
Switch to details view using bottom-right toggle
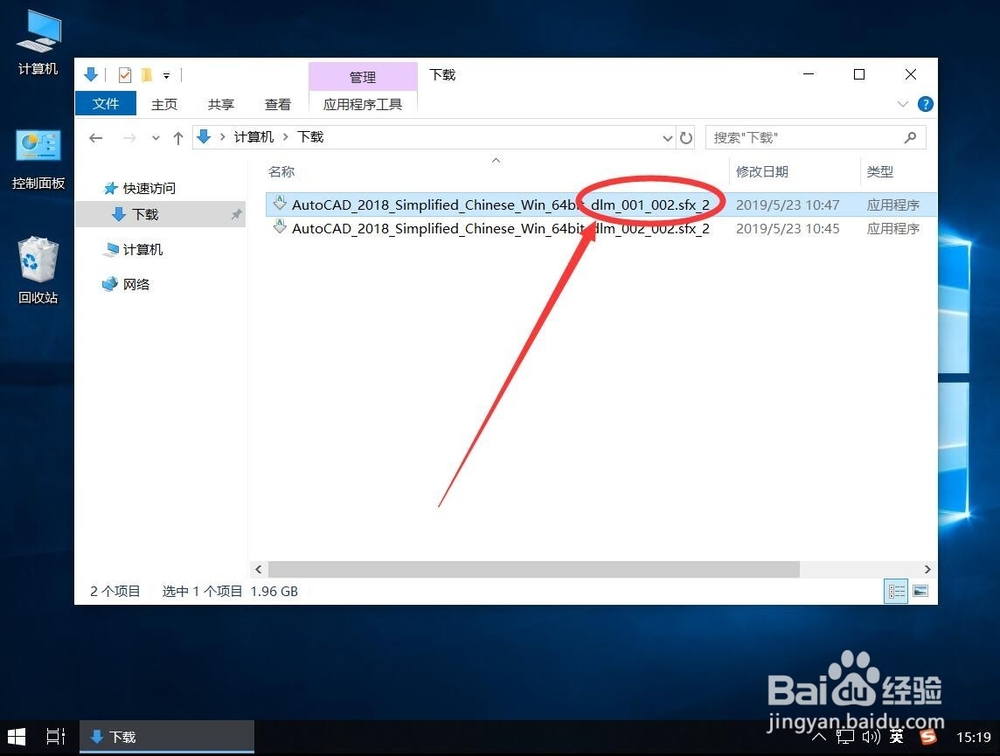point(895,591)
